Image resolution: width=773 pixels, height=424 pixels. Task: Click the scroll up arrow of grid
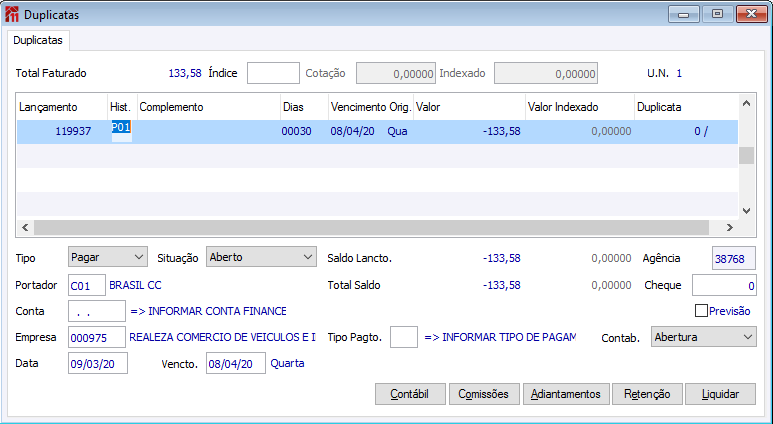746,103
